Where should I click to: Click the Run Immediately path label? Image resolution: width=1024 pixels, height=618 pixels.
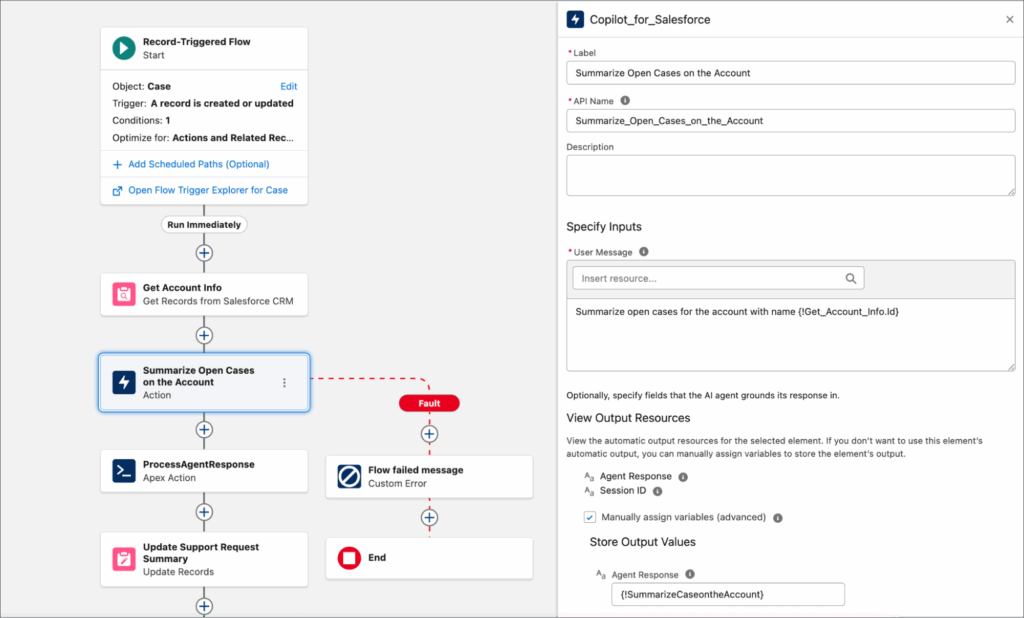click(204, 225)
